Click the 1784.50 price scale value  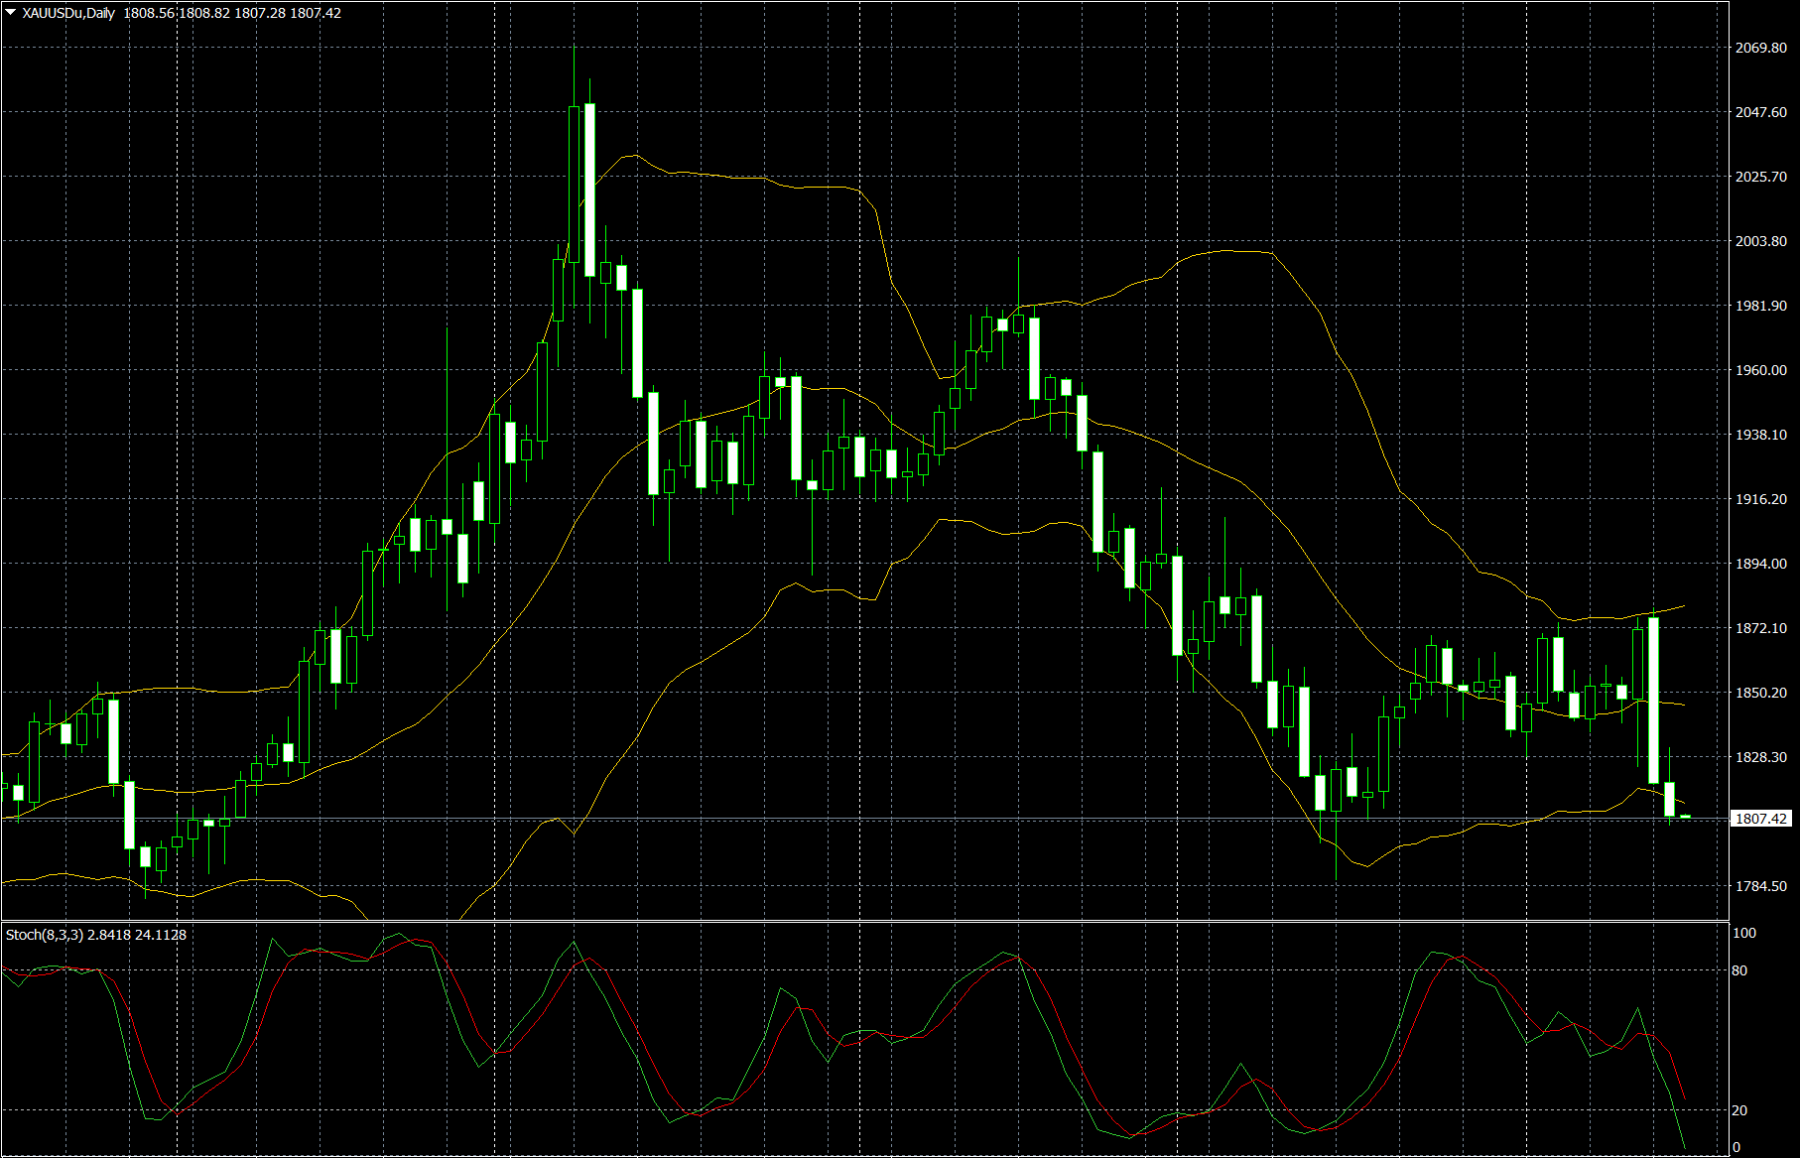1761,886
